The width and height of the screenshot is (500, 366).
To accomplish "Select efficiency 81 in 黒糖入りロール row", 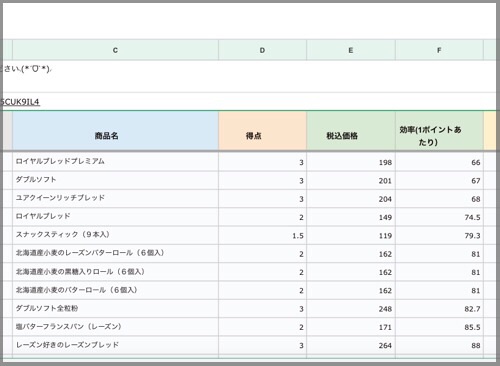I will 439,272.
